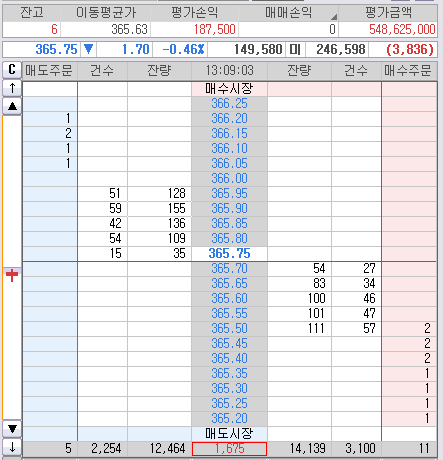The image size is (443, 460).
Task: Click the -0.46% change rate
Action: (x=183, y=49)
